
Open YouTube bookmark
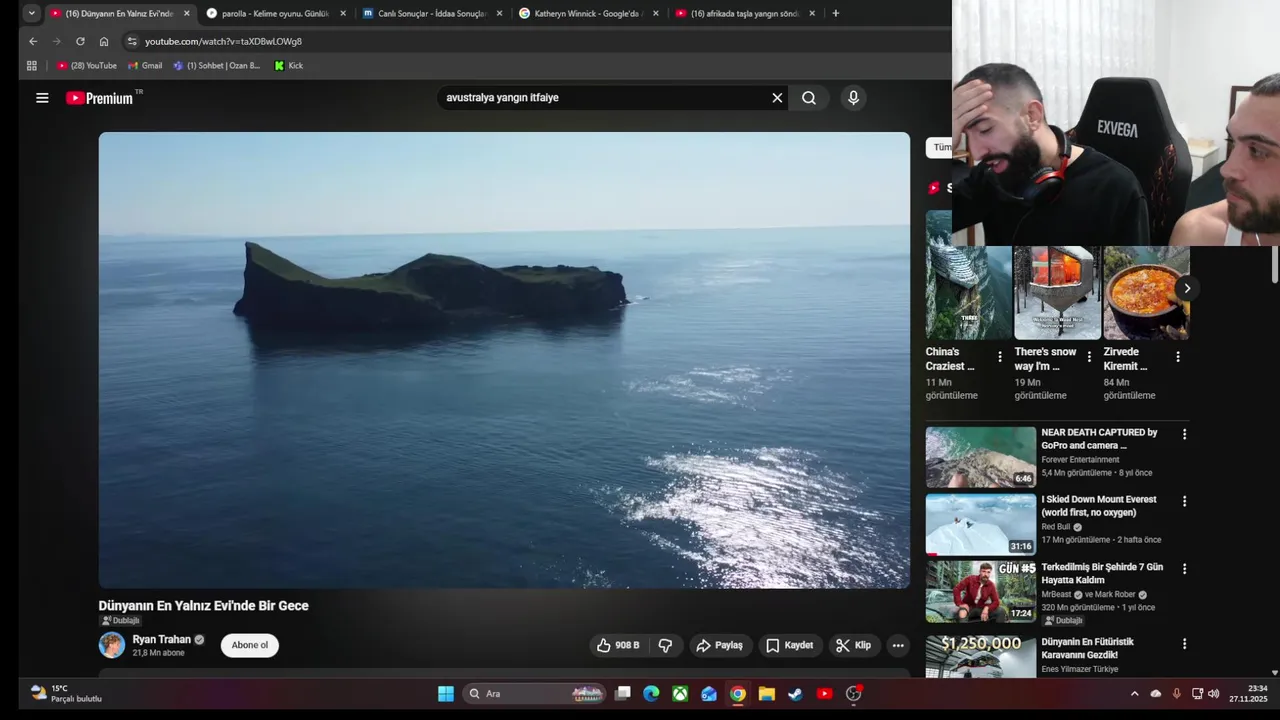[x=87, y=66]
